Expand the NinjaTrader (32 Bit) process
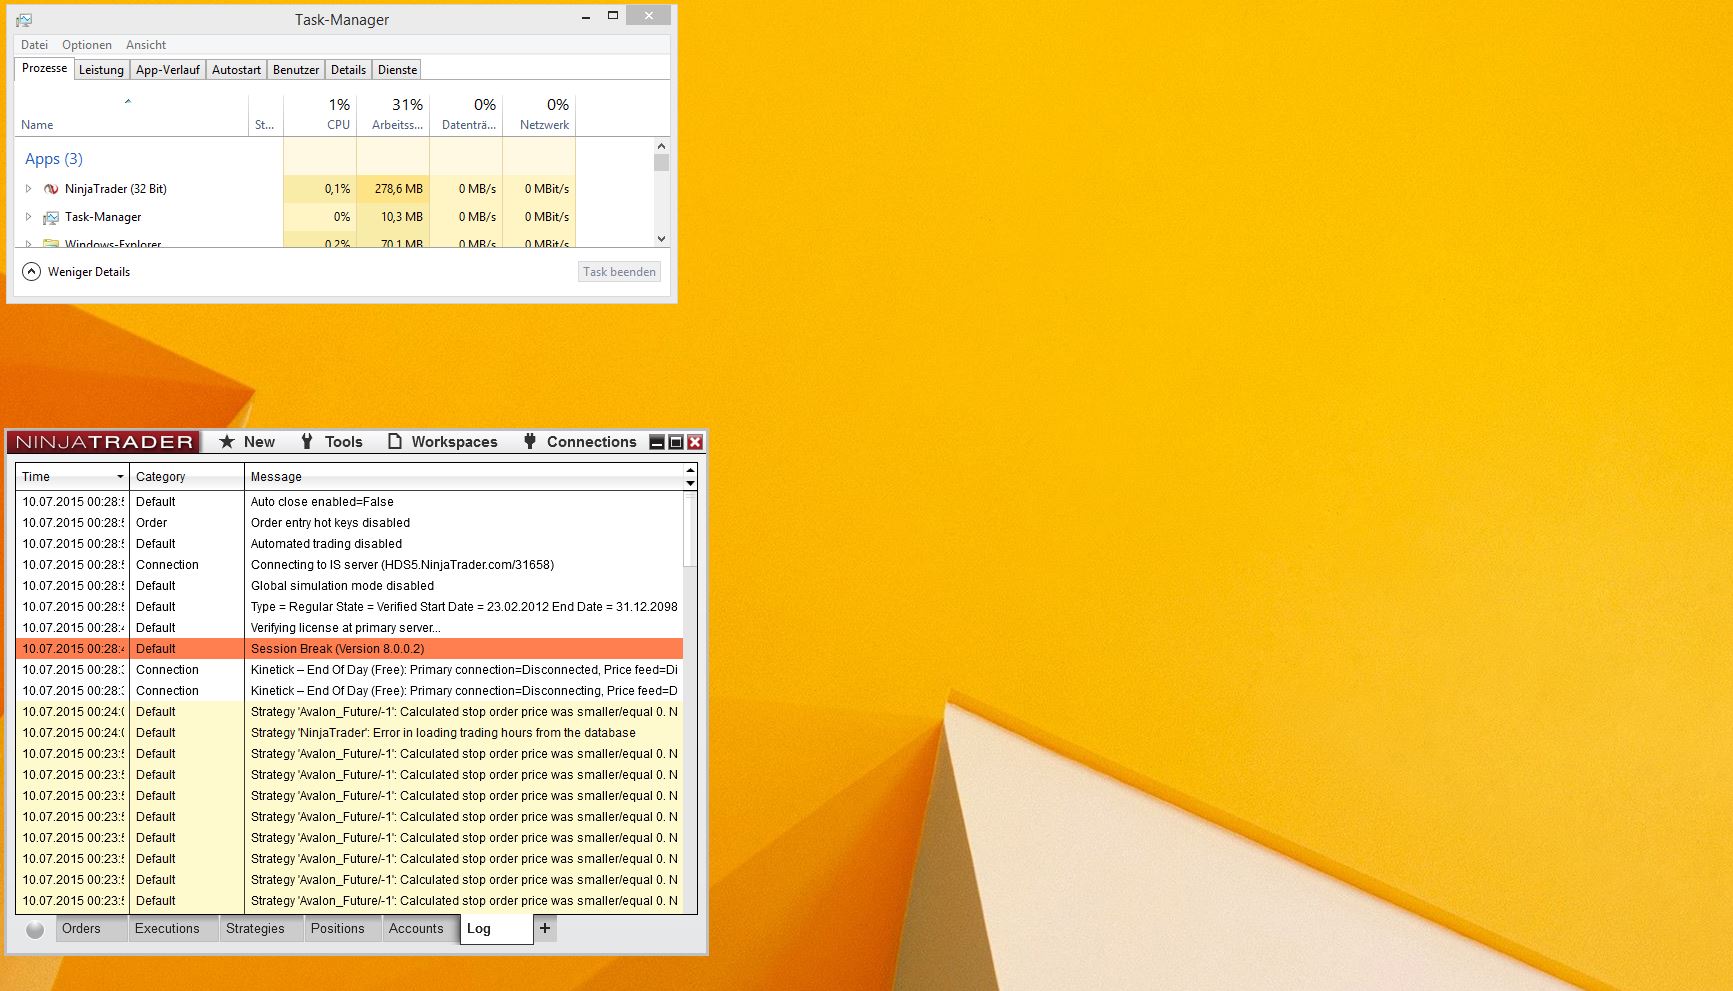1733x991 pixels. coord(28,189)
